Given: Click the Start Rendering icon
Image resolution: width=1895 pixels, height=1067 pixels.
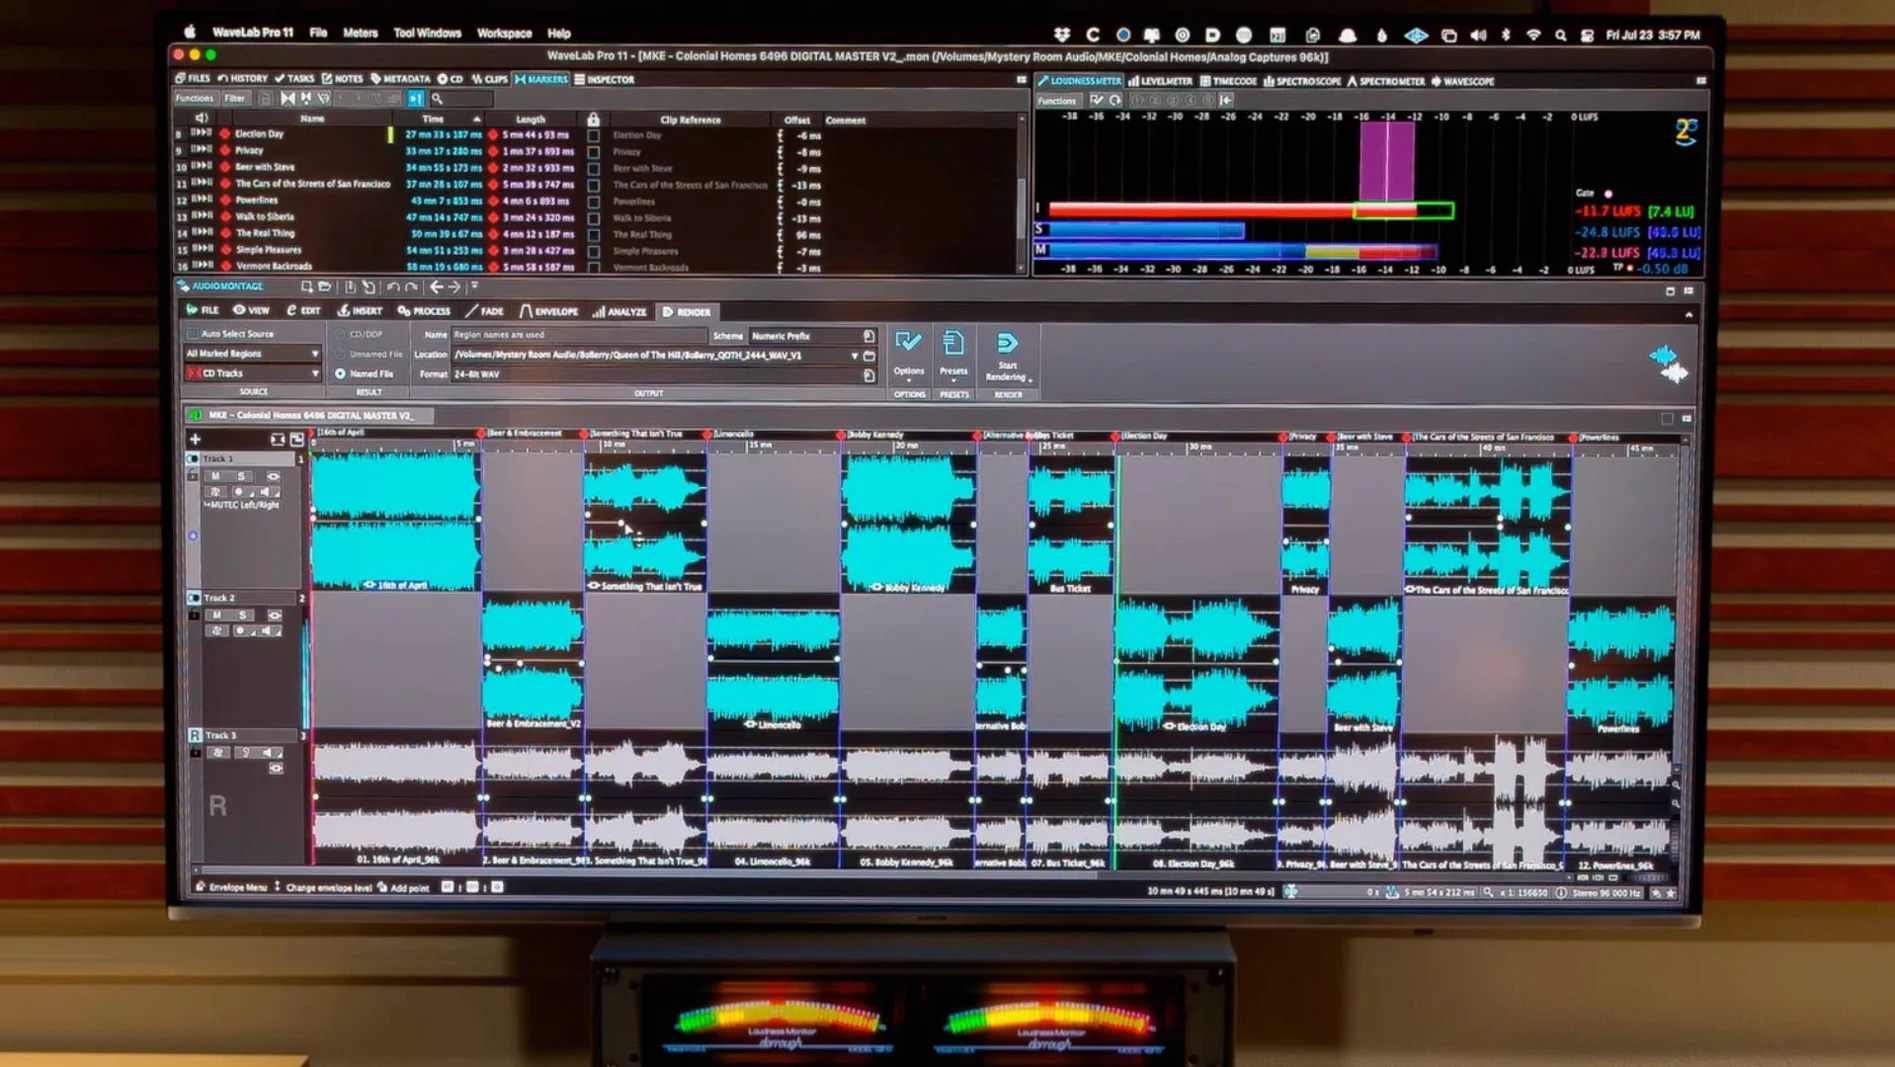Looking at the screenshot, I should tap(1006, 343).
